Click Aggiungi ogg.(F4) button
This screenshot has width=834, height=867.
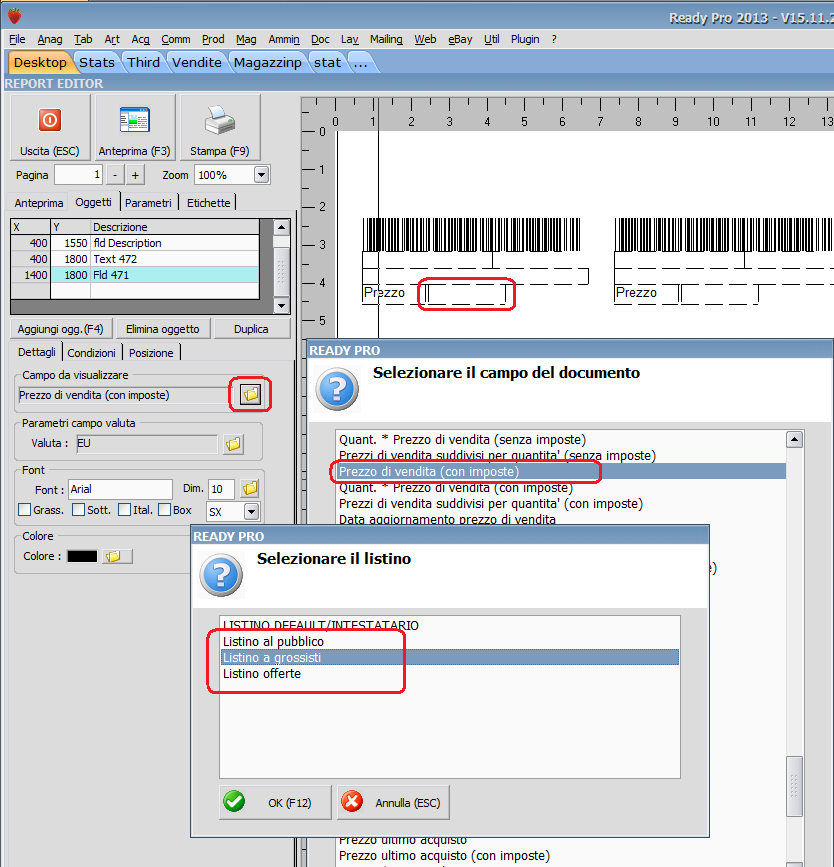click(60, 329)
